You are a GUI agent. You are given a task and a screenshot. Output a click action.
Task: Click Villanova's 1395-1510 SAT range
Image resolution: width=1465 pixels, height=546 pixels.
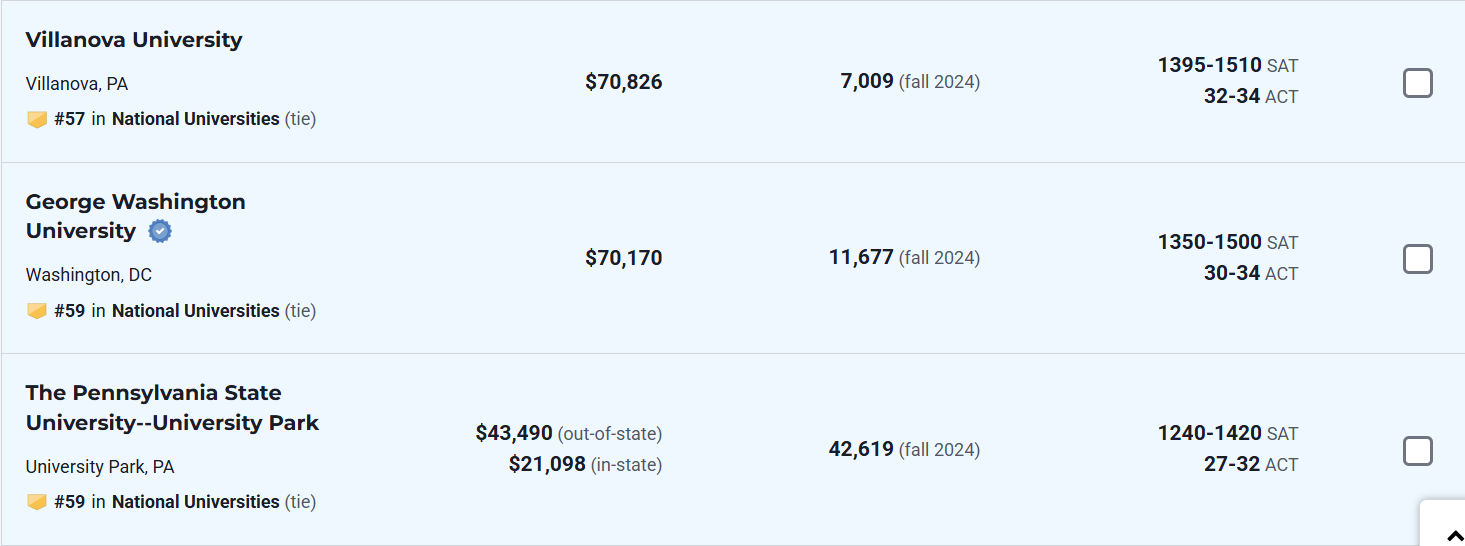click(1209, 65)
